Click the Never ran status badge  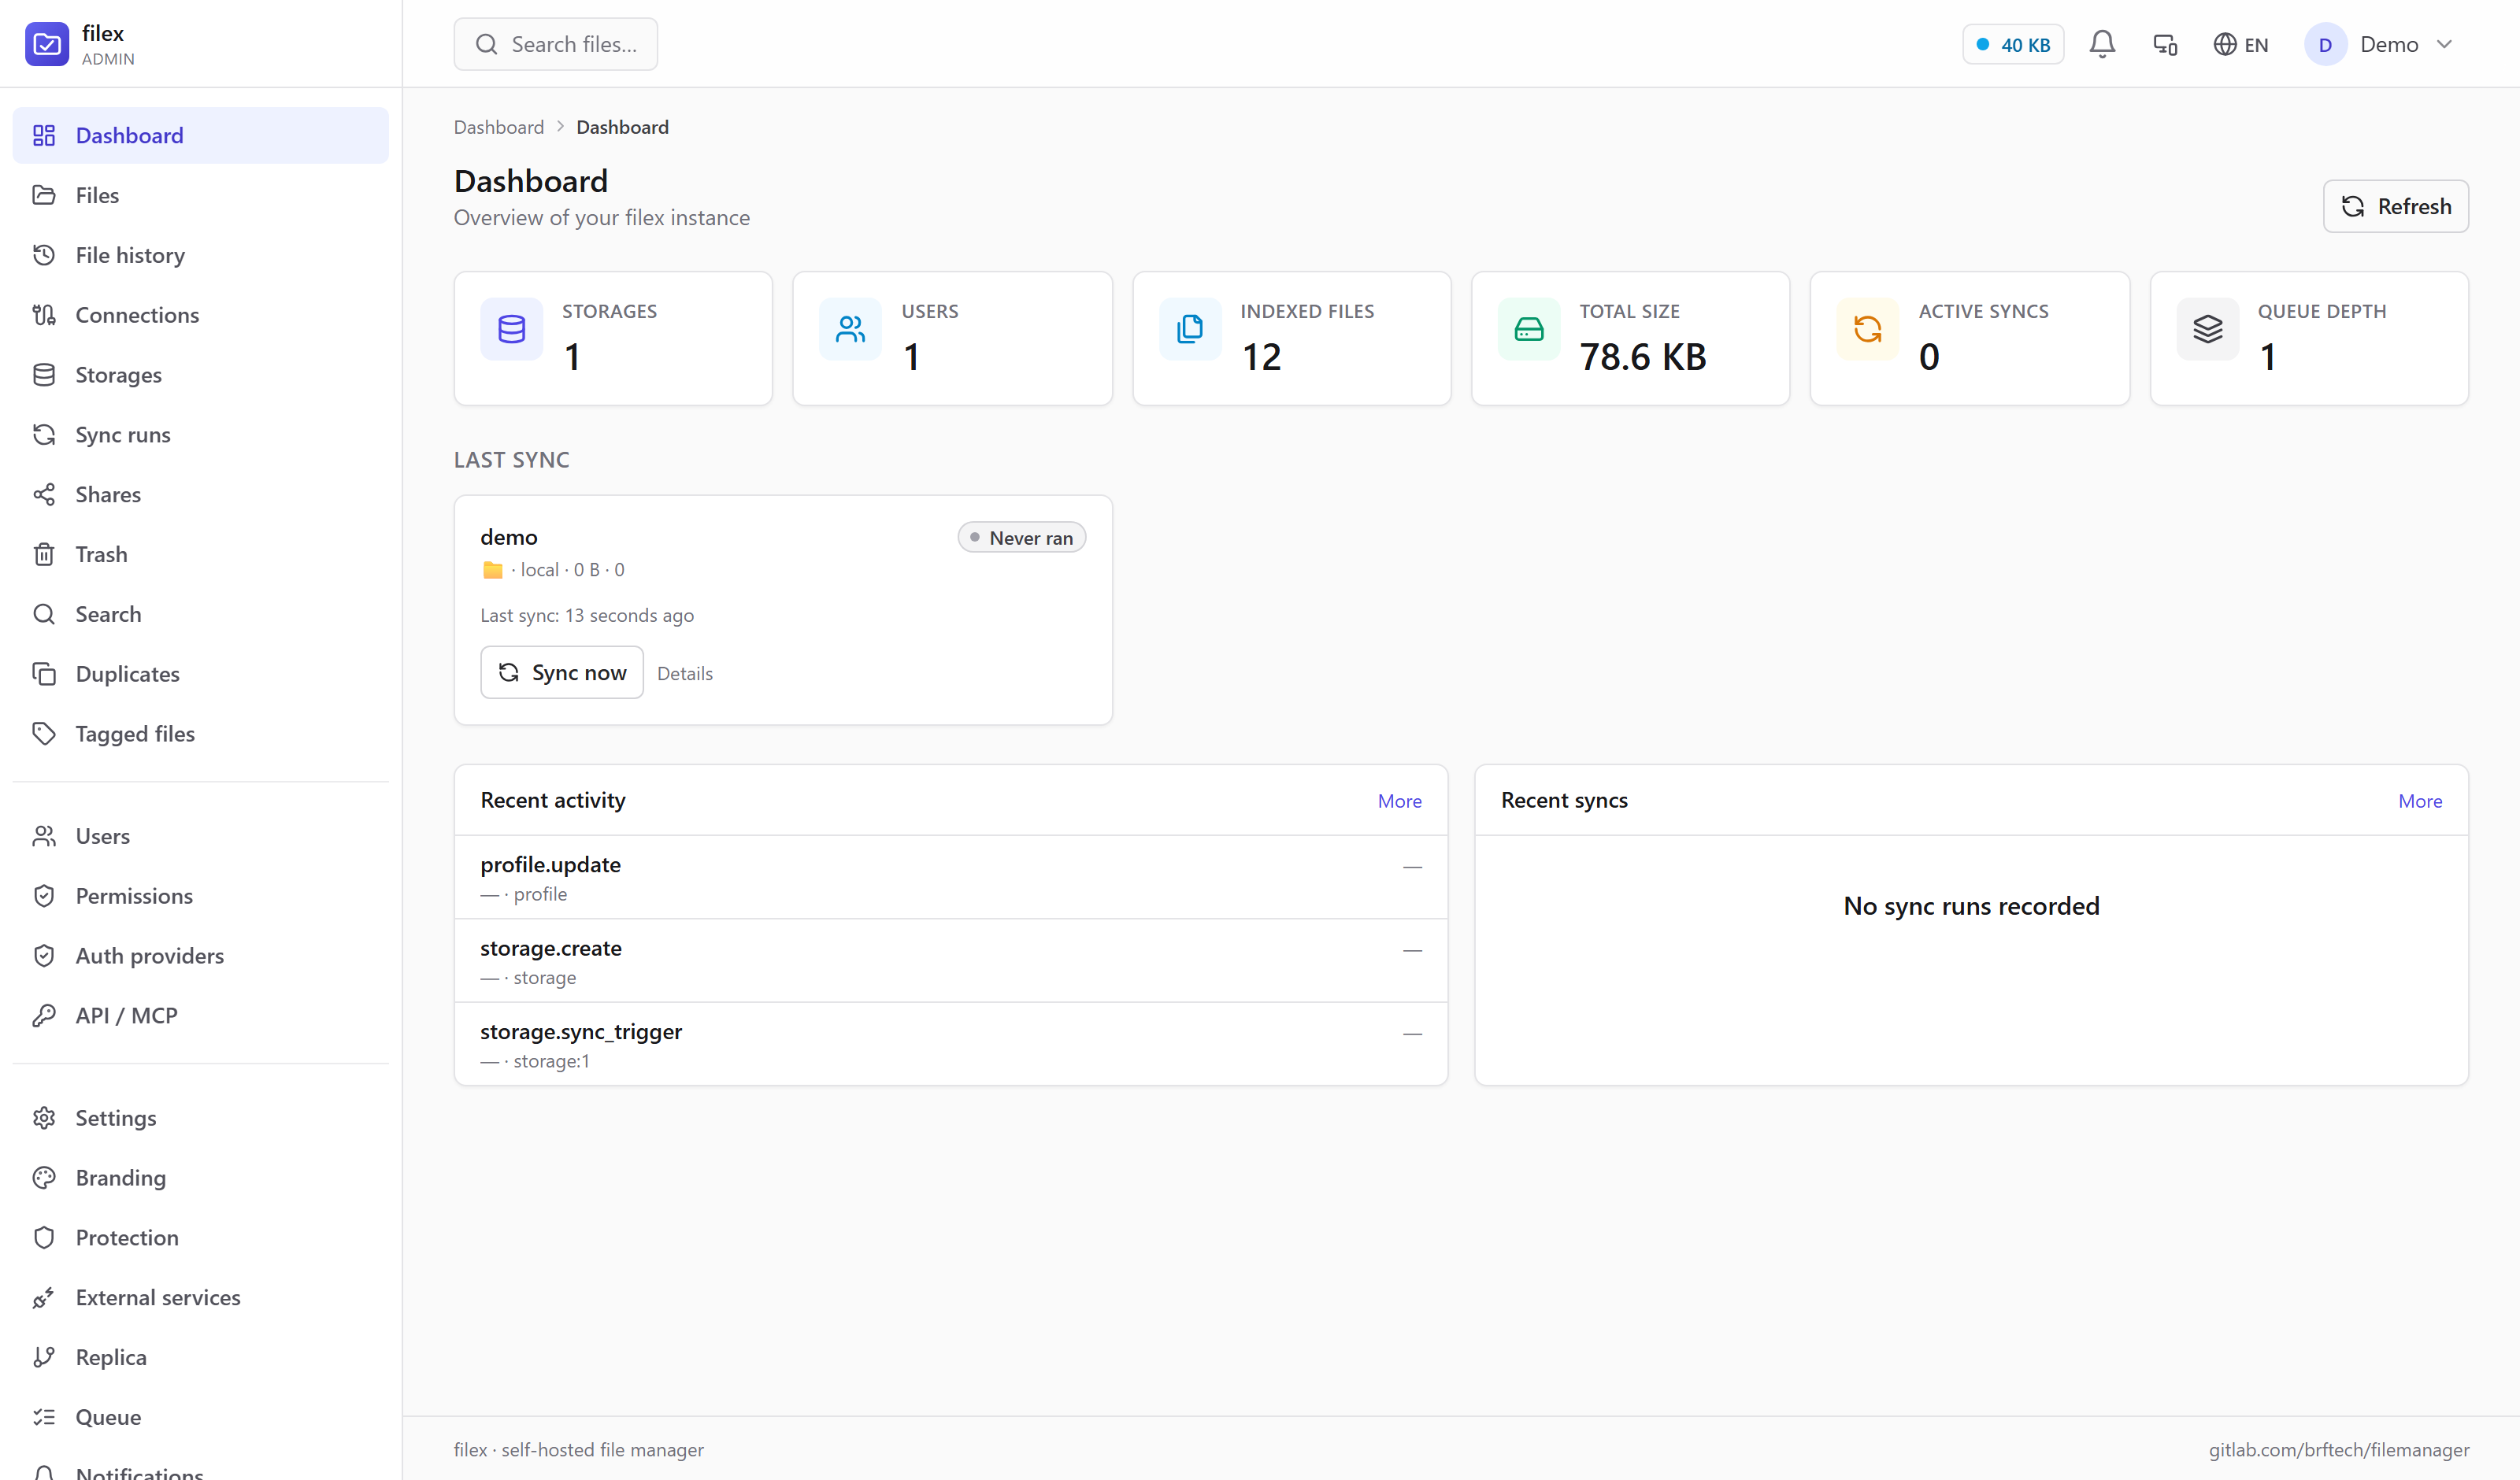1022,537
